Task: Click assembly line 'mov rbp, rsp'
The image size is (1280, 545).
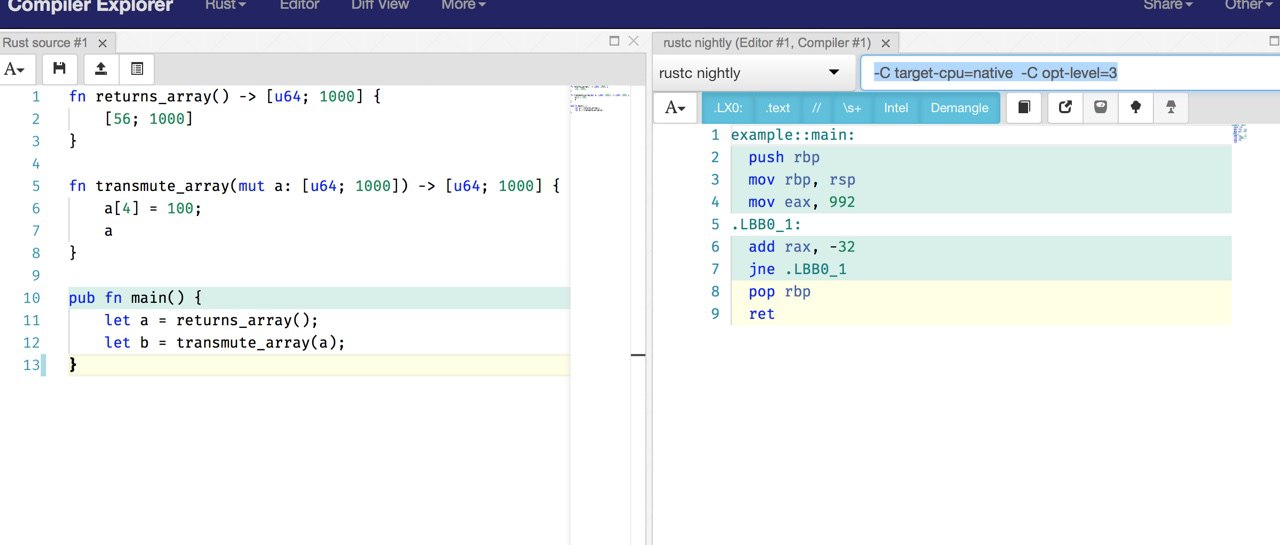Action: point(802,179)
